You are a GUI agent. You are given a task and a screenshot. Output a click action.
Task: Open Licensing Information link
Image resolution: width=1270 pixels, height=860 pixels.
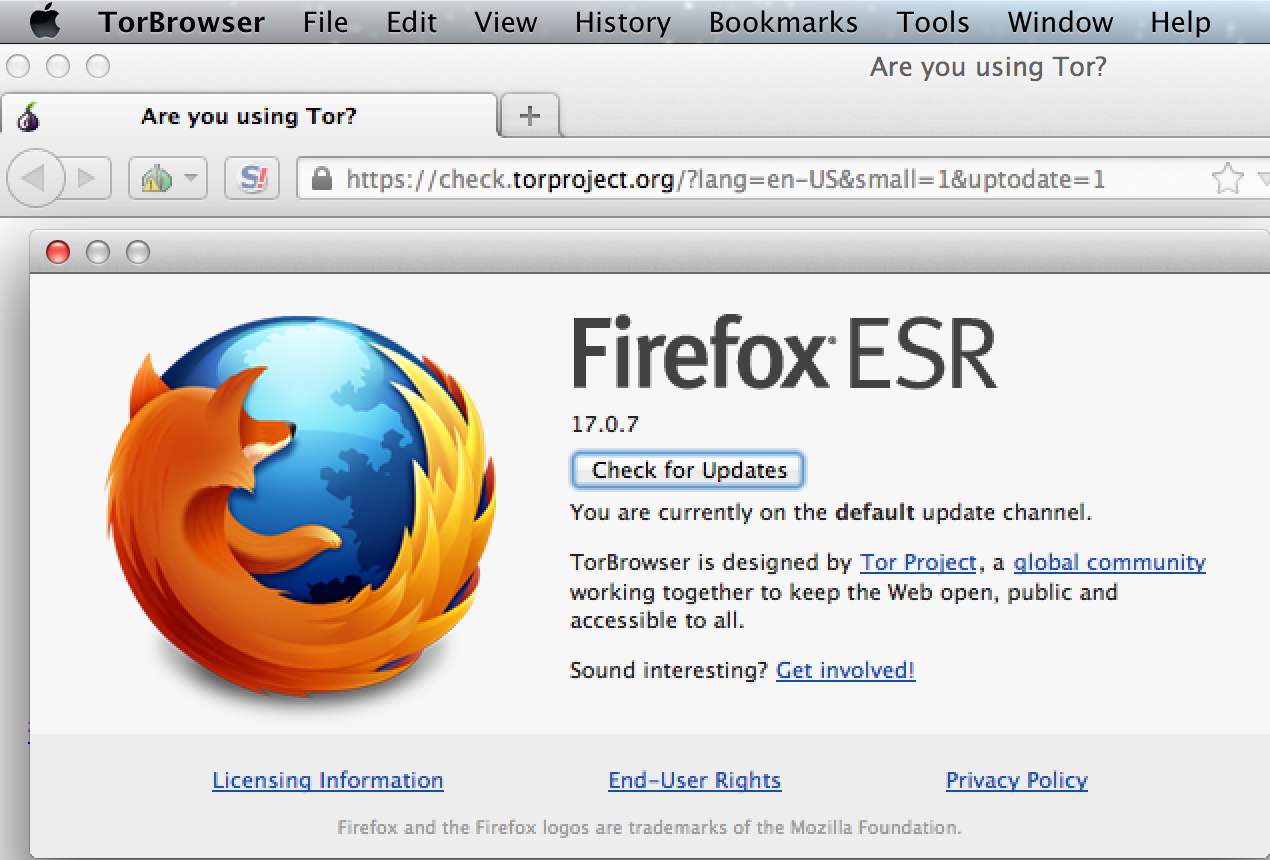(x=328, y=780)
